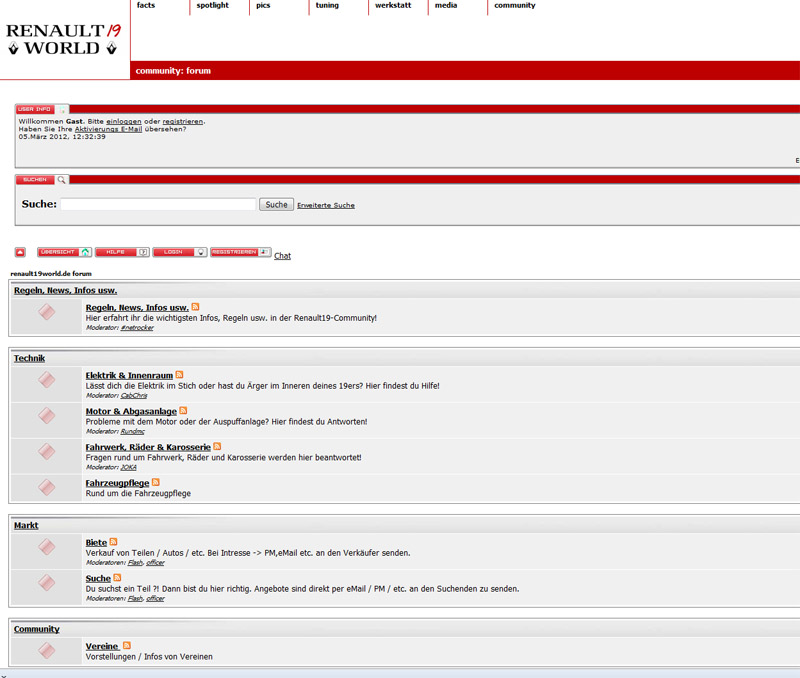View moderator Flash in Biete row
The width and height of the screenshot is (800, 678).
(x=135, y=562)
